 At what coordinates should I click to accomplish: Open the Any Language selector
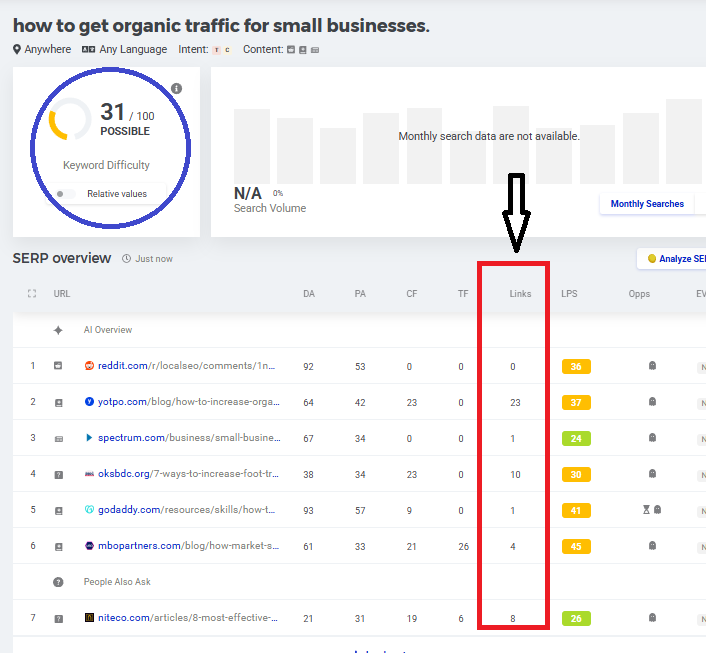124,49
